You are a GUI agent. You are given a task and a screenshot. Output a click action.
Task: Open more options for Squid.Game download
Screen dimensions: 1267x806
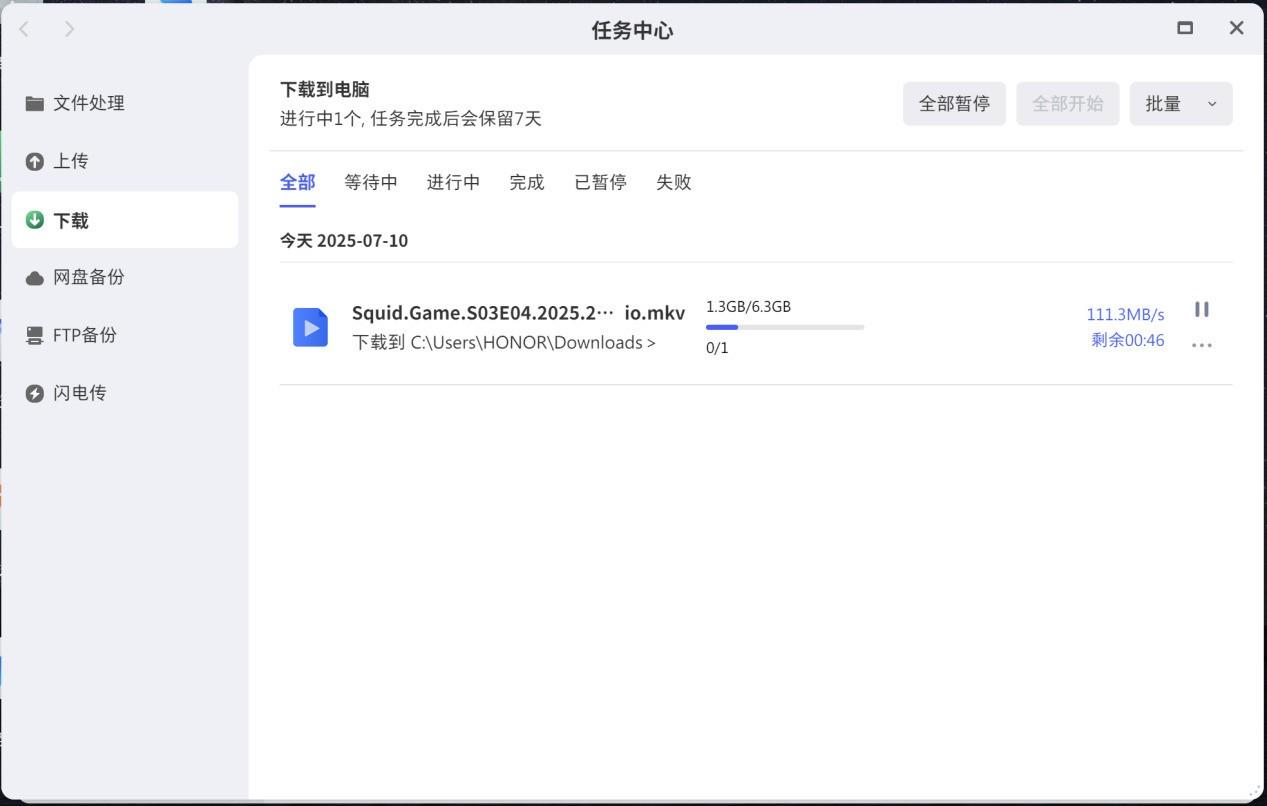click(x=1202, y=344)
